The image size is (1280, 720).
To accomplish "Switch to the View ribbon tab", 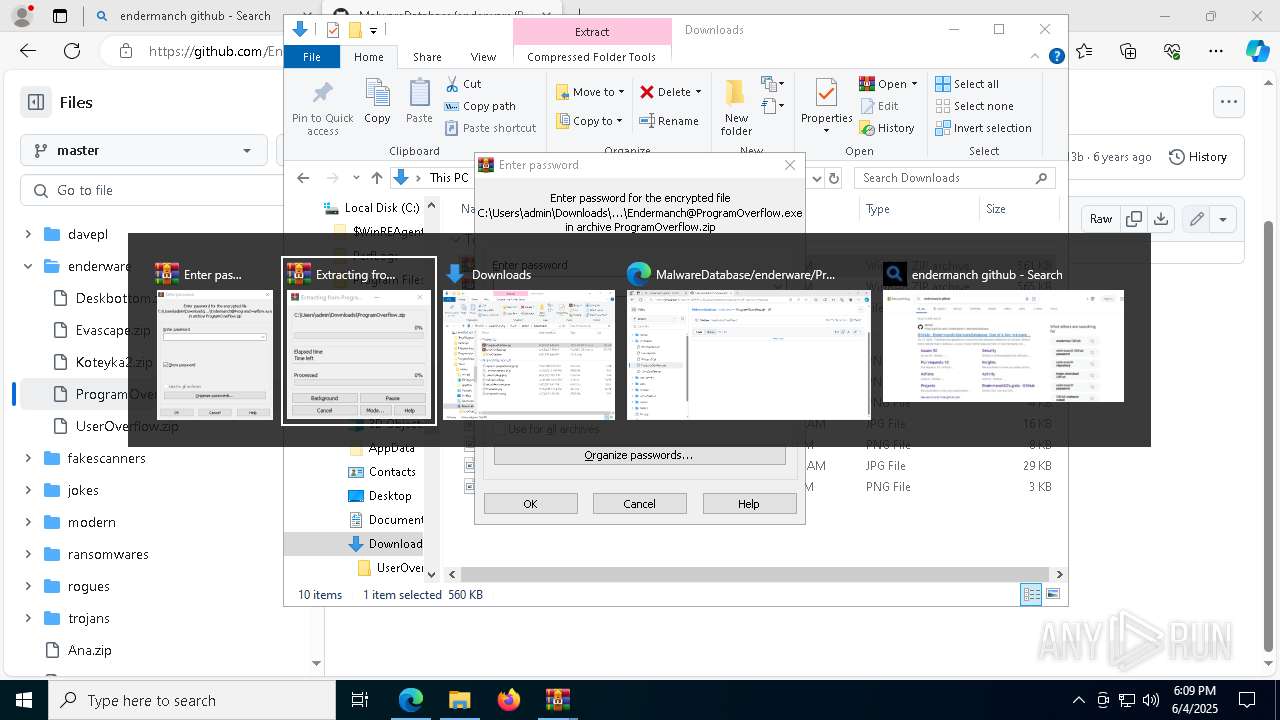I will pos(483,57).
